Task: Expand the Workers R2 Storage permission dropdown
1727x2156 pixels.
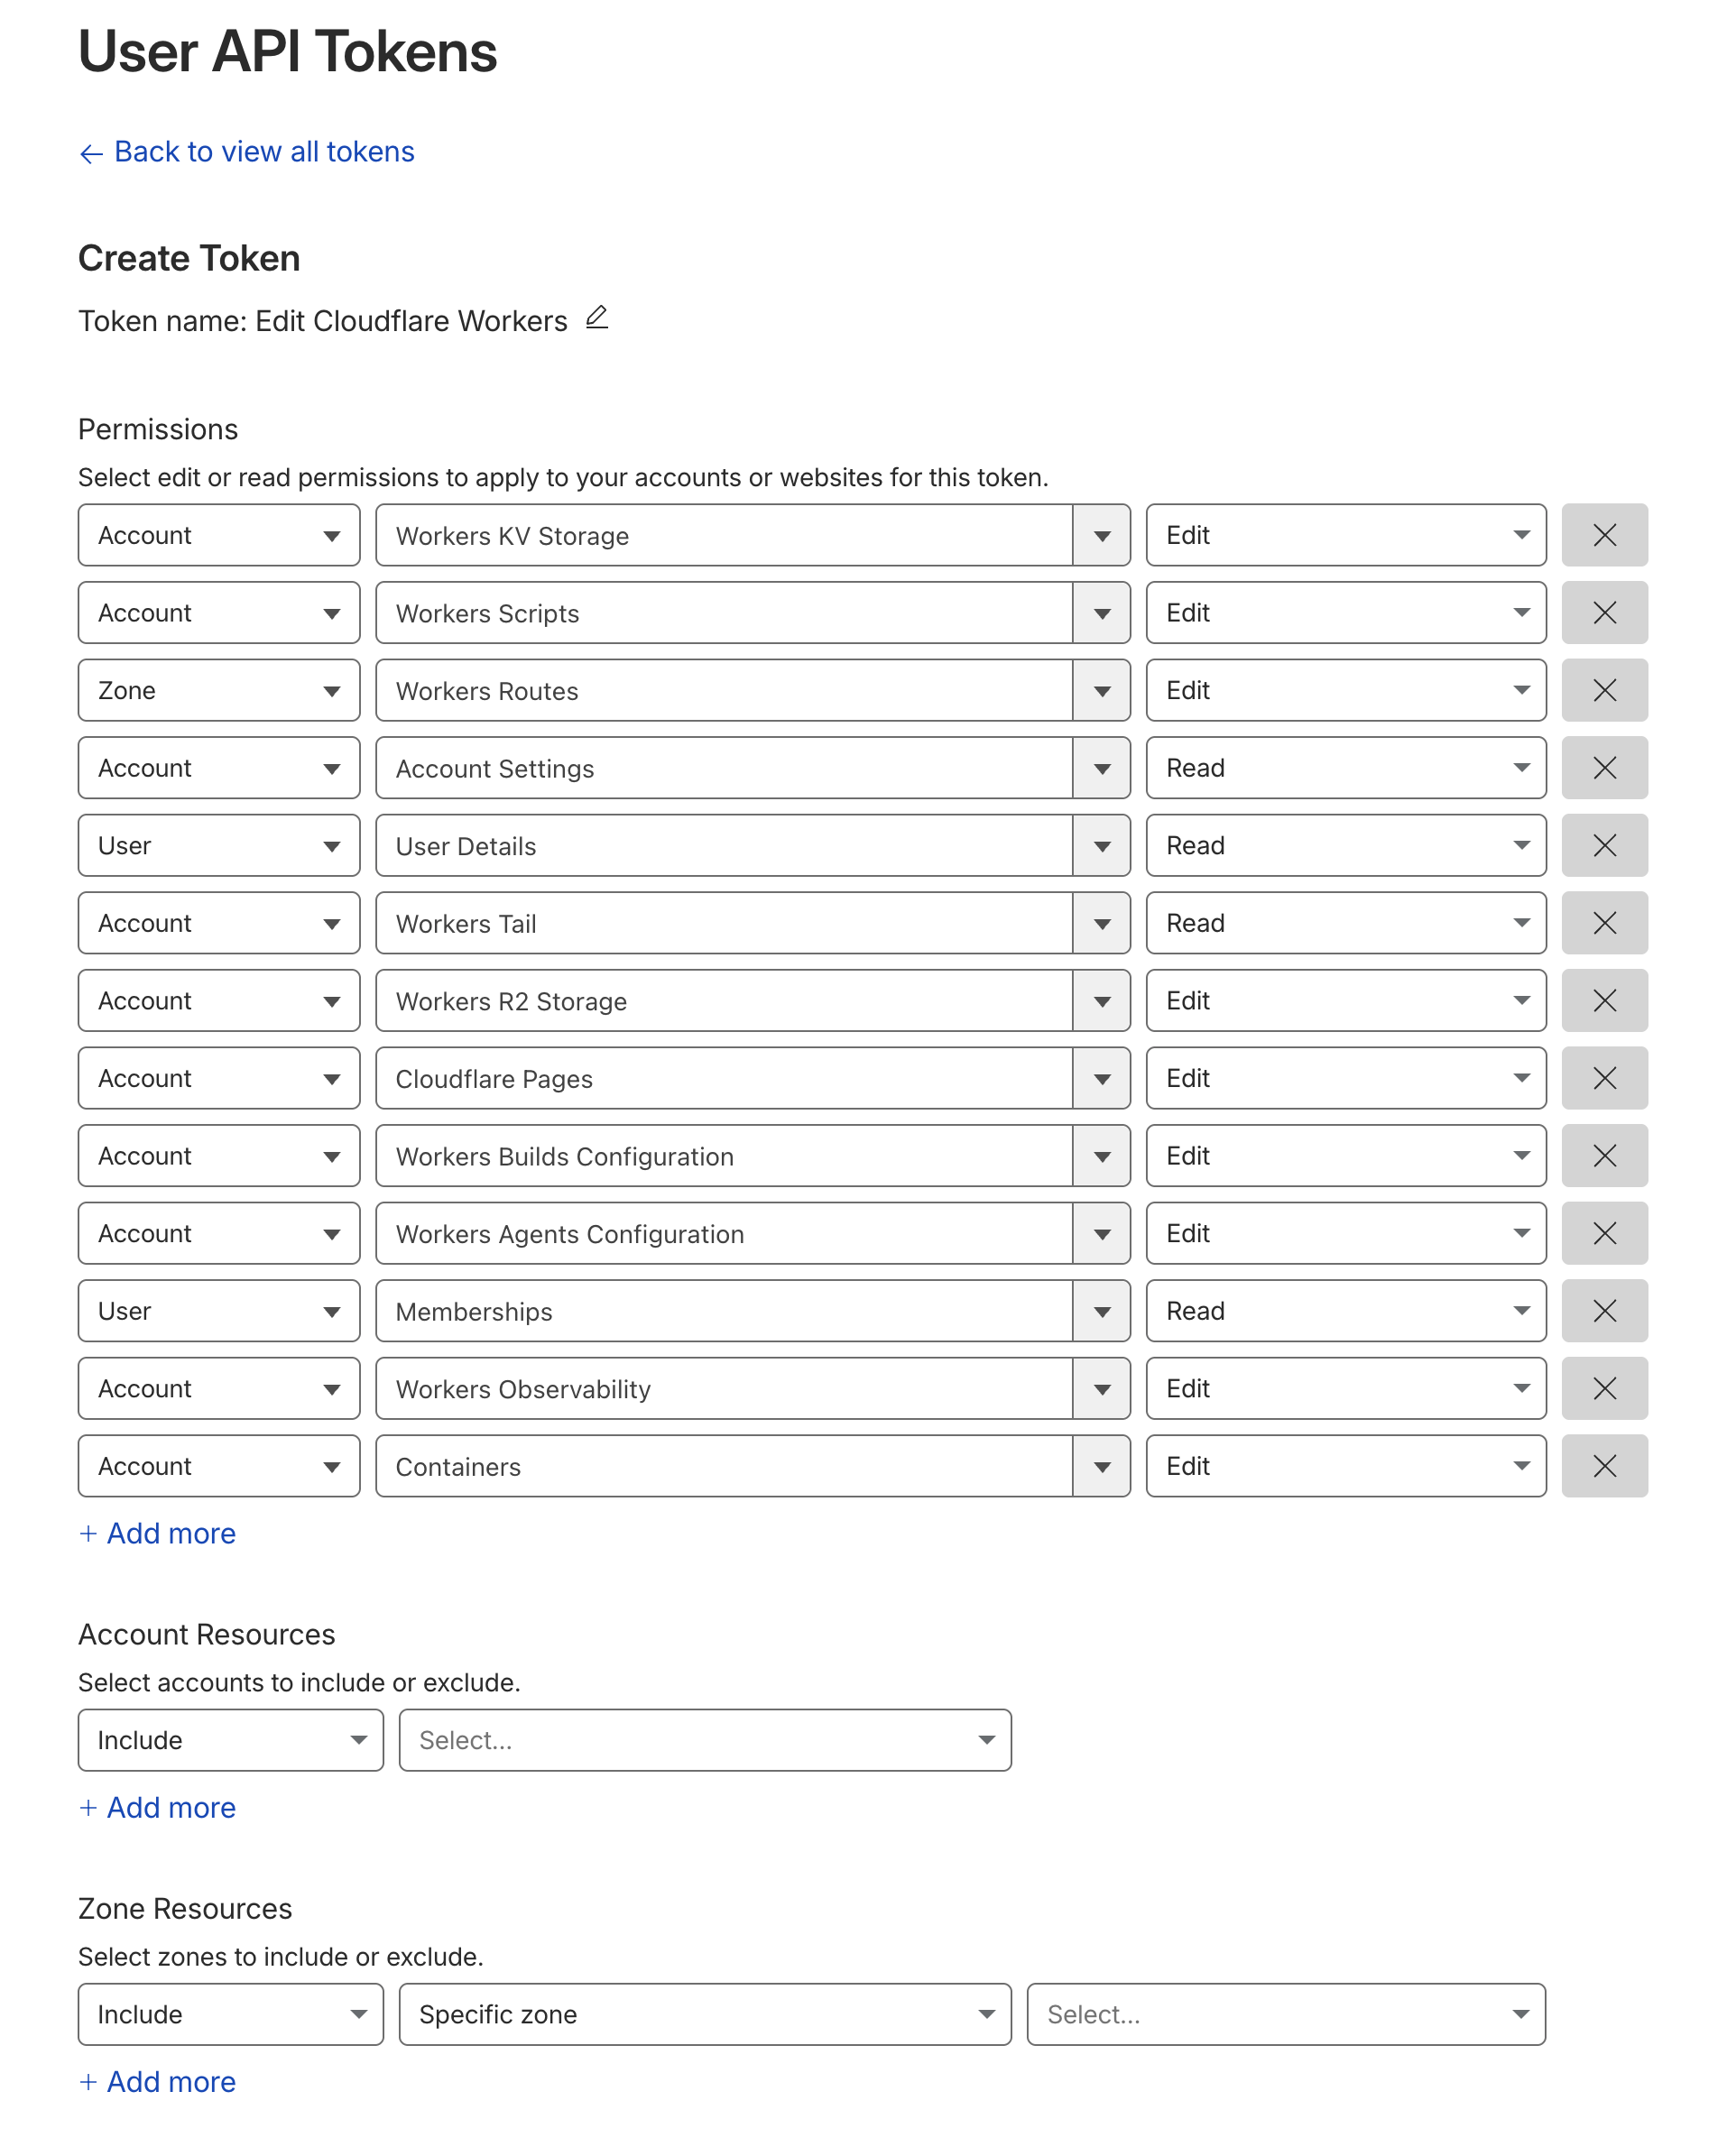Action: [1101, 1000]
